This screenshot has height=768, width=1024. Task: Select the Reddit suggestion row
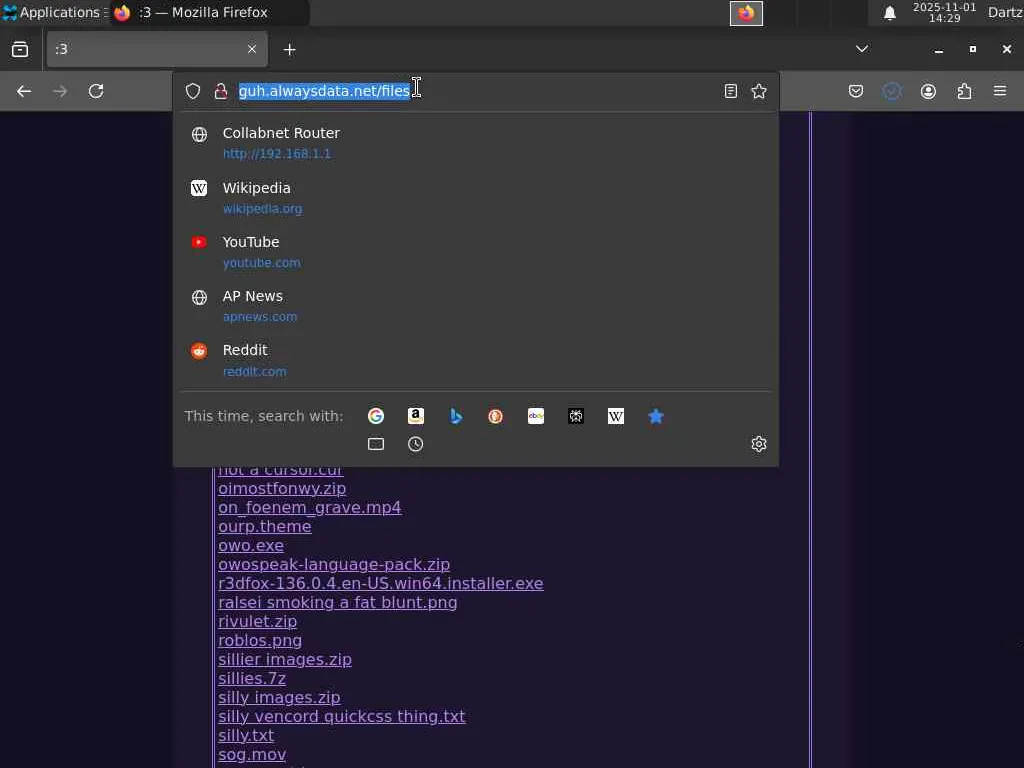pos(476,360)
